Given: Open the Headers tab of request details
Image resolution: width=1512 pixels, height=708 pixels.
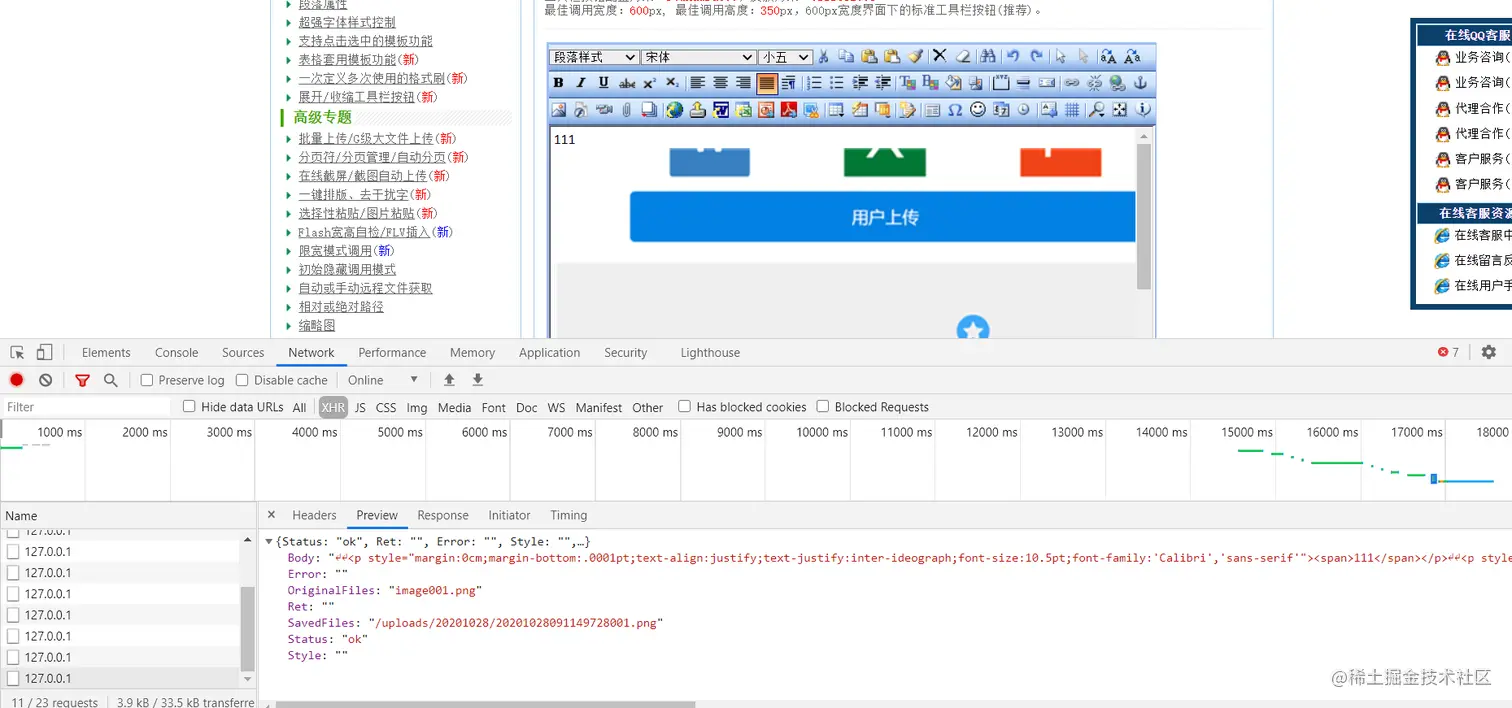Looking at the screenshot, I should pos(314,515).
